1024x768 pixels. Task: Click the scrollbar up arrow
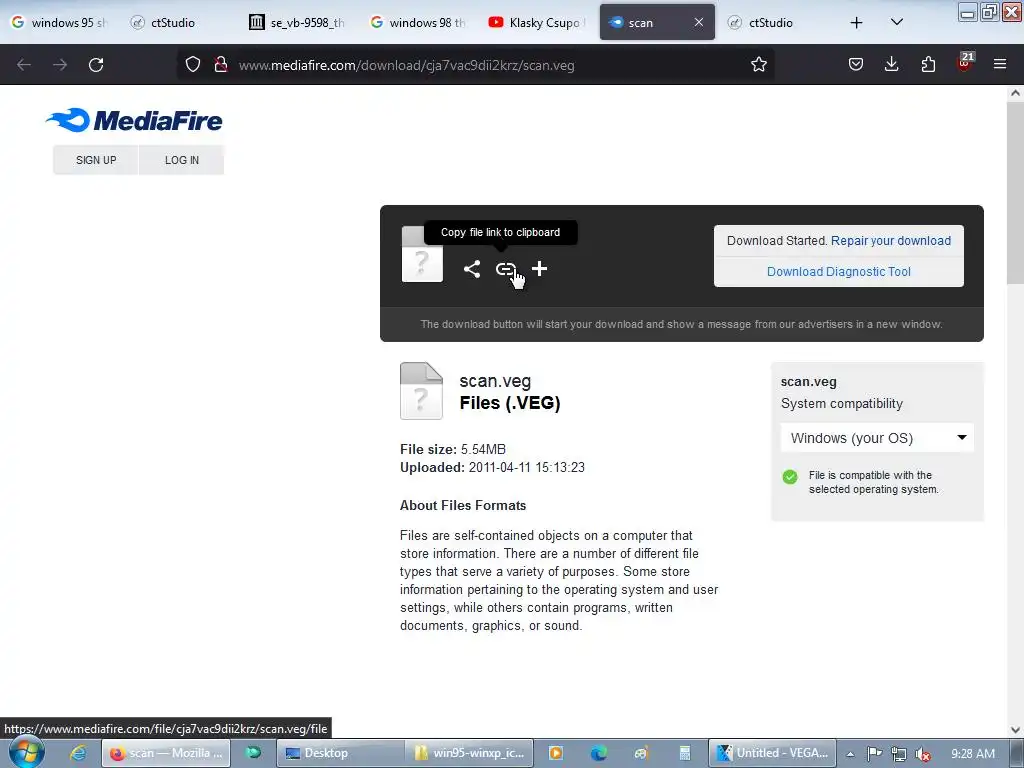tap(1015, 93)
